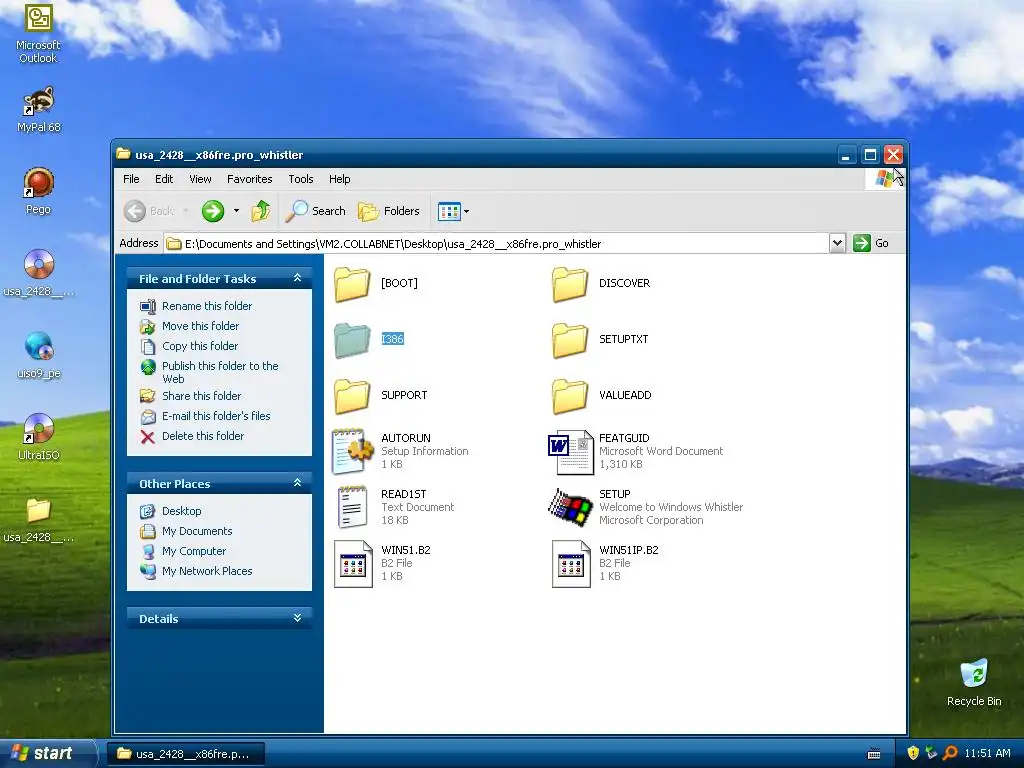
Task: Toggle the Folders pane
Action: click(x=389, y=211)
